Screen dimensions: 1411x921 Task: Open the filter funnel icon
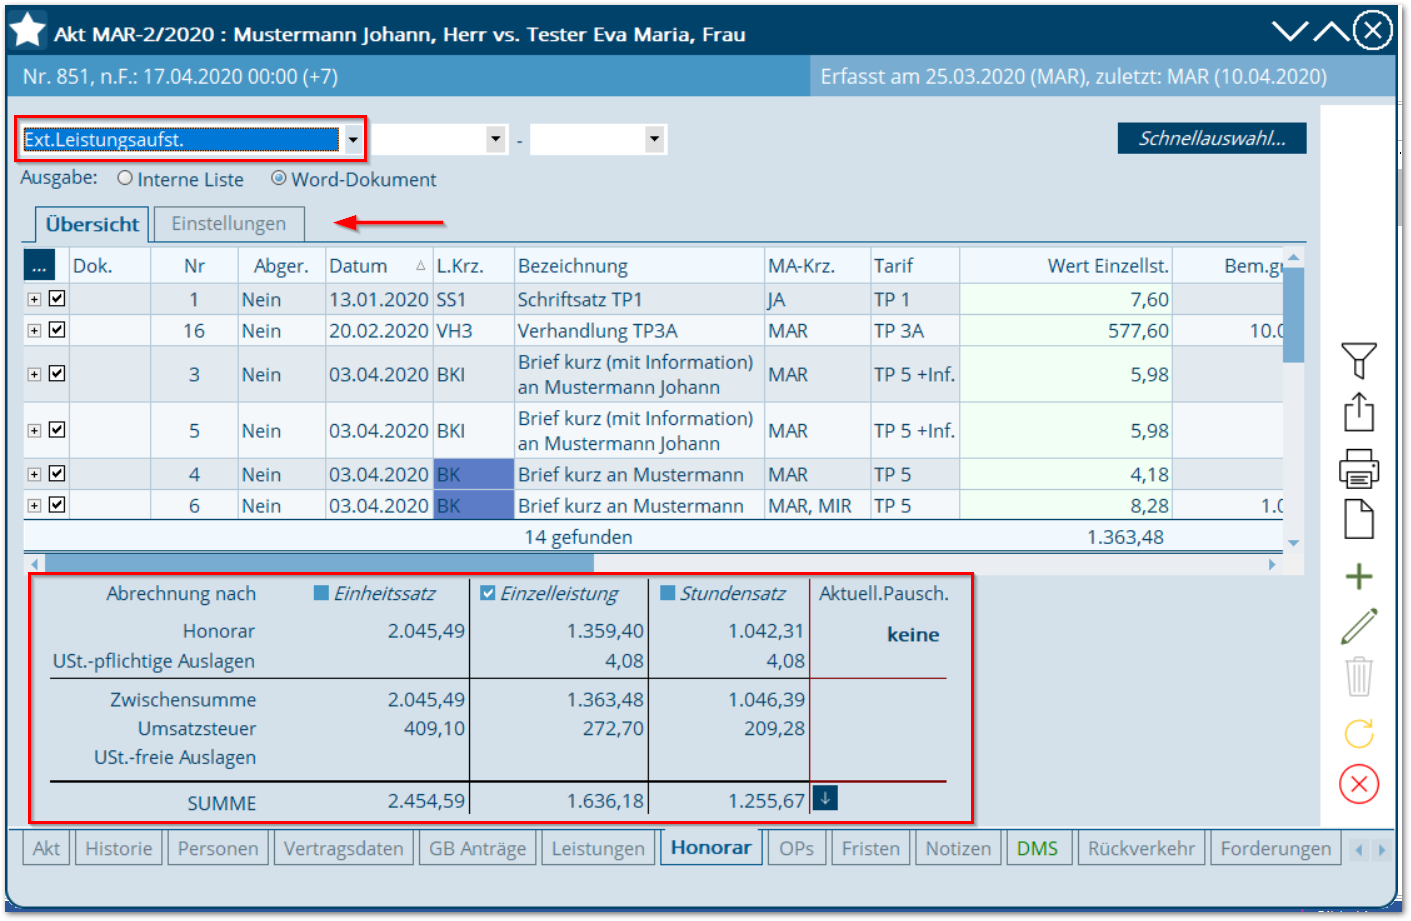click(x=1358, y=360)
